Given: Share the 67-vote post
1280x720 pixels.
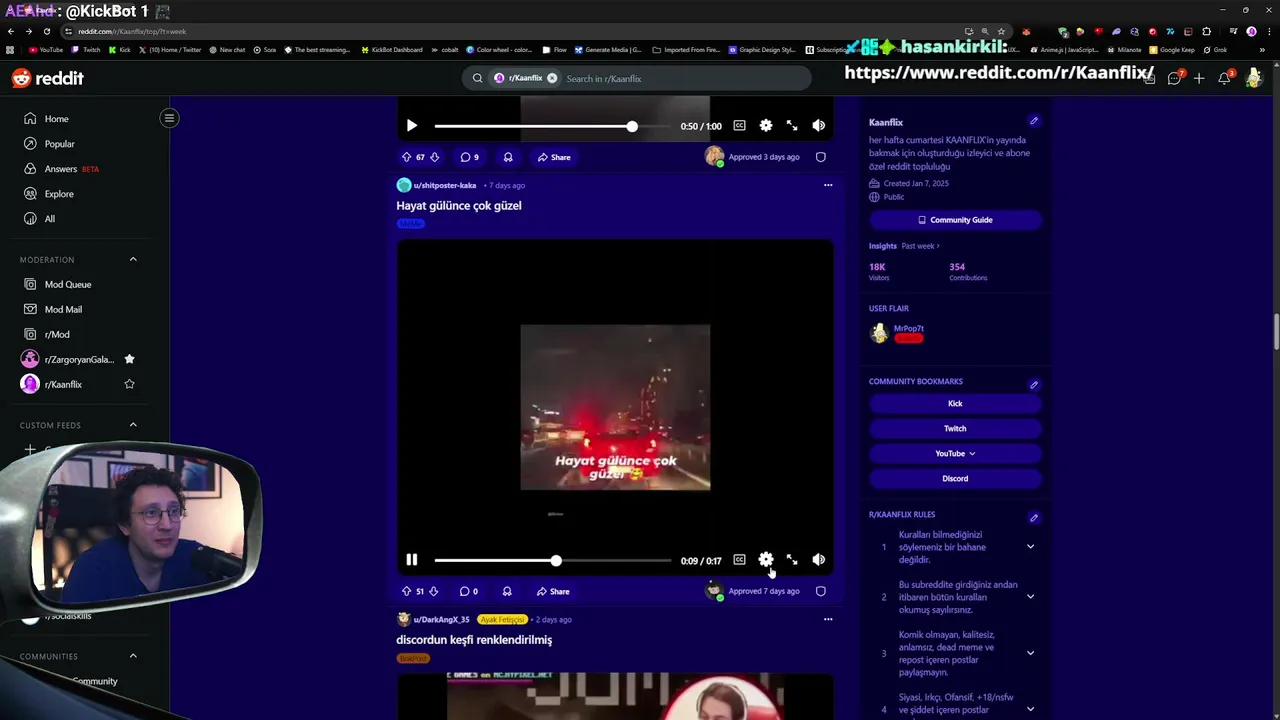Looking at the screenshot, I should tap(554, 157).
